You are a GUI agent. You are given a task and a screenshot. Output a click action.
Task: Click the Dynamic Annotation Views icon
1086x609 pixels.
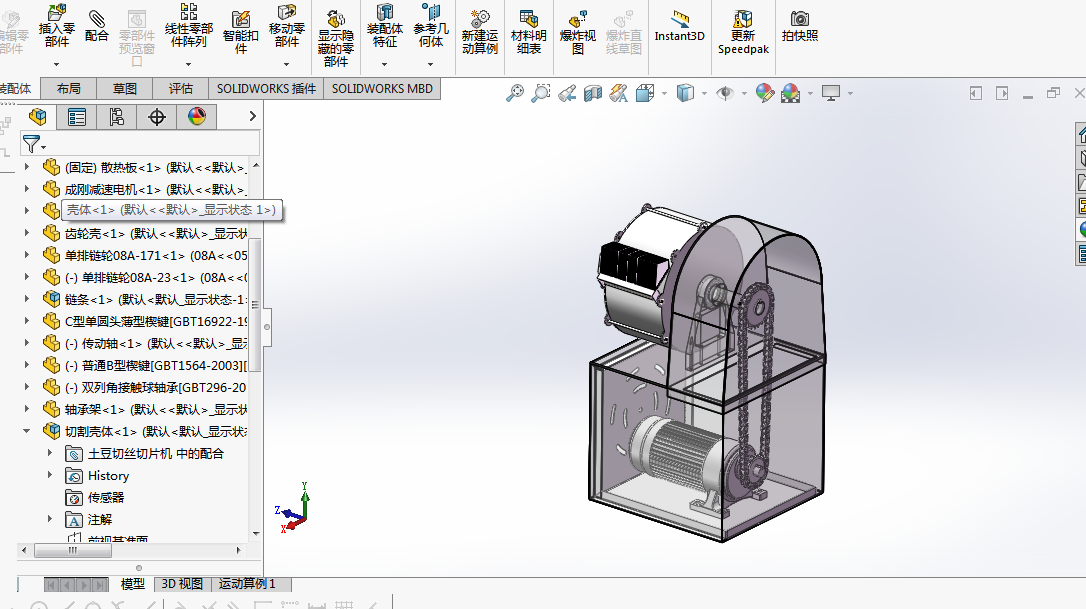[618, 93]
